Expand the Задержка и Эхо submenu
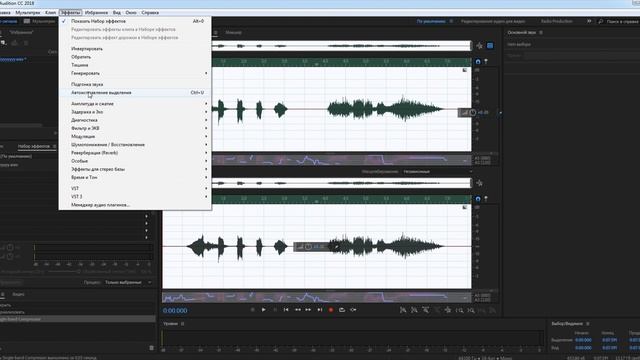 (135, 112)
